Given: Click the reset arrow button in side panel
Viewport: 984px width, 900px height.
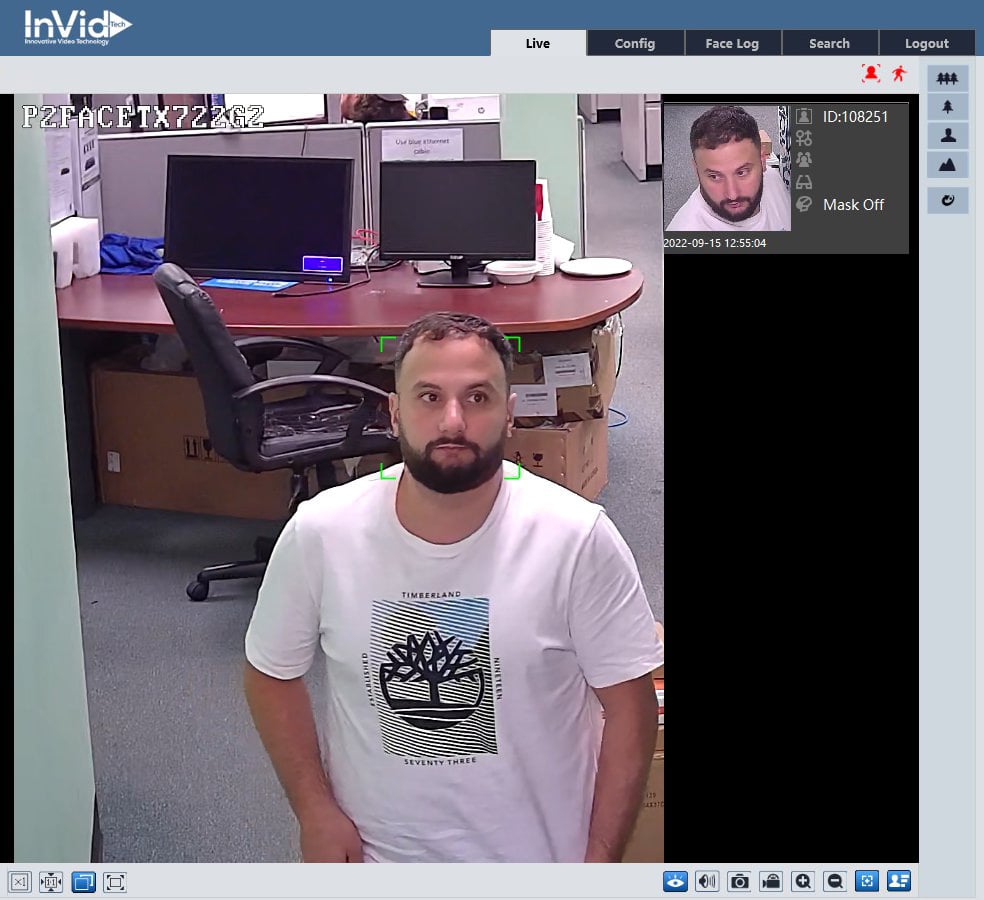Looking at the screenshot, I should 947,201.
